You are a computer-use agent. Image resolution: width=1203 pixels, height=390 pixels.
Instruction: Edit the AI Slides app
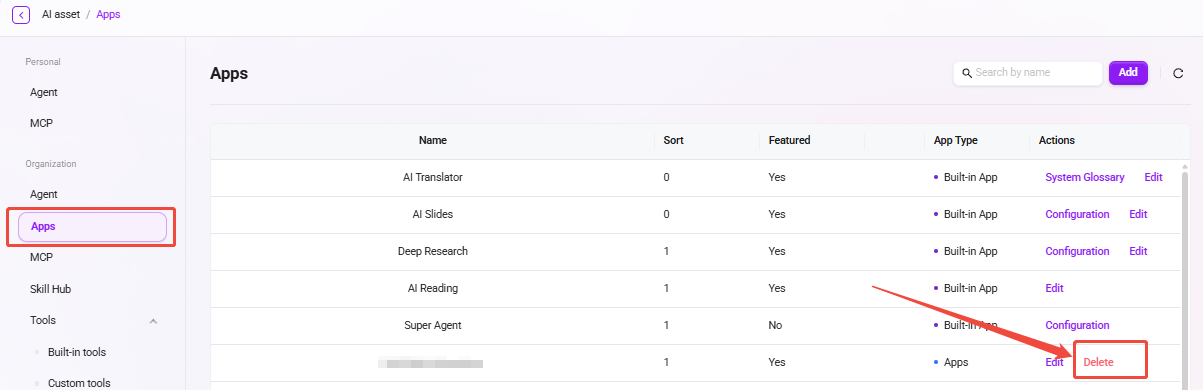tap(1138, 214)
